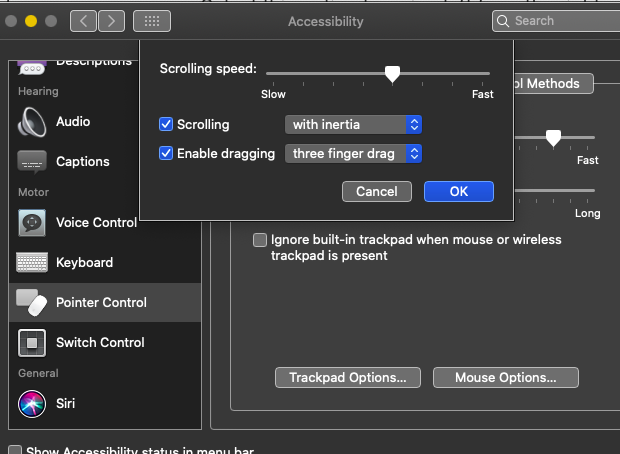Open Mouse Options button
Viewport: 620px width, 454px height.
tap(506, 378)
